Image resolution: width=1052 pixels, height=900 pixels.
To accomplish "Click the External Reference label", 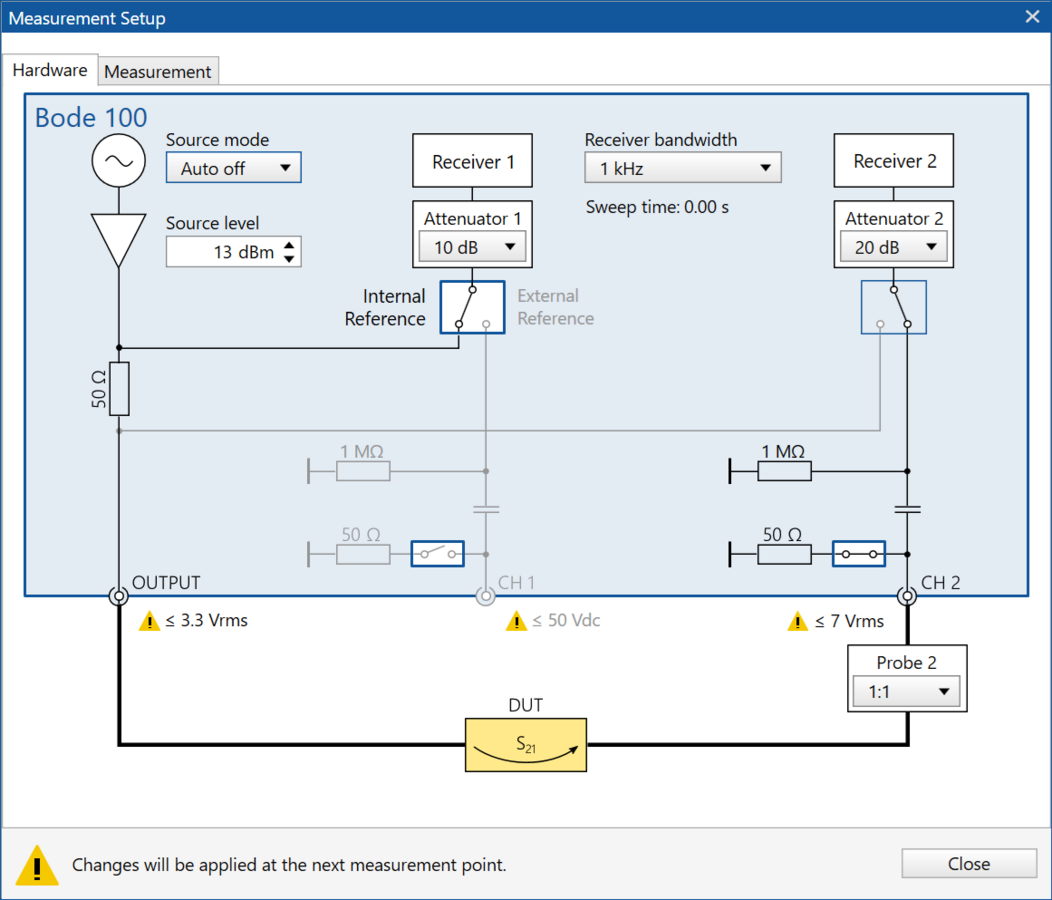I will click(x=556, y=307).
